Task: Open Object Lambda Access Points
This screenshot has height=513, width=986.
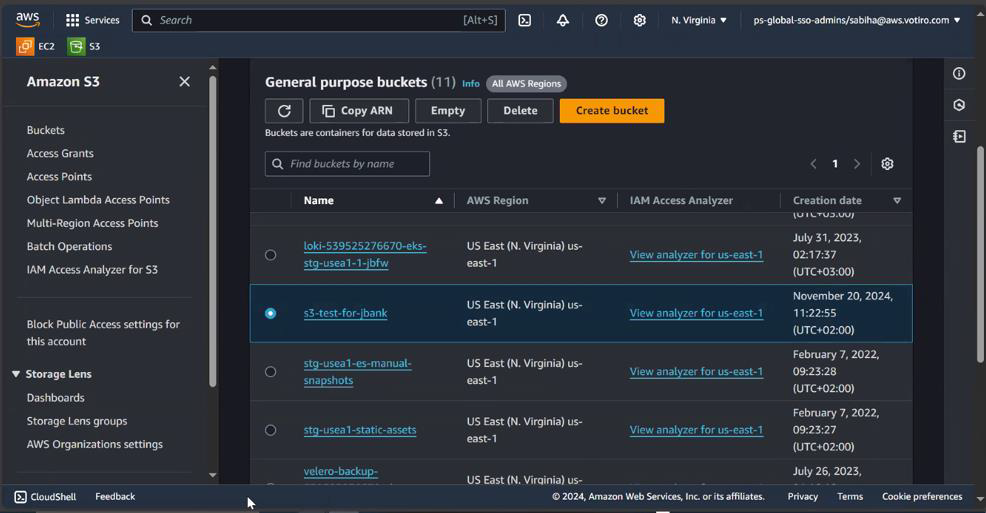Action: click(x=98, y=200)
